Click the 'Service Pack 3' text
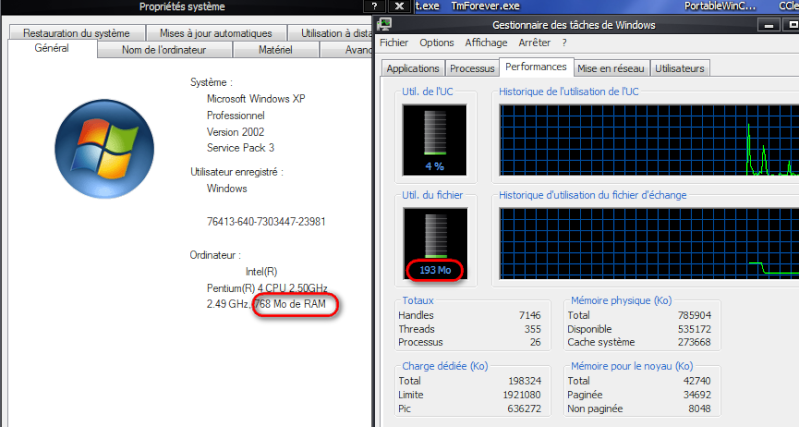799x427 pixels. (241, 148)
